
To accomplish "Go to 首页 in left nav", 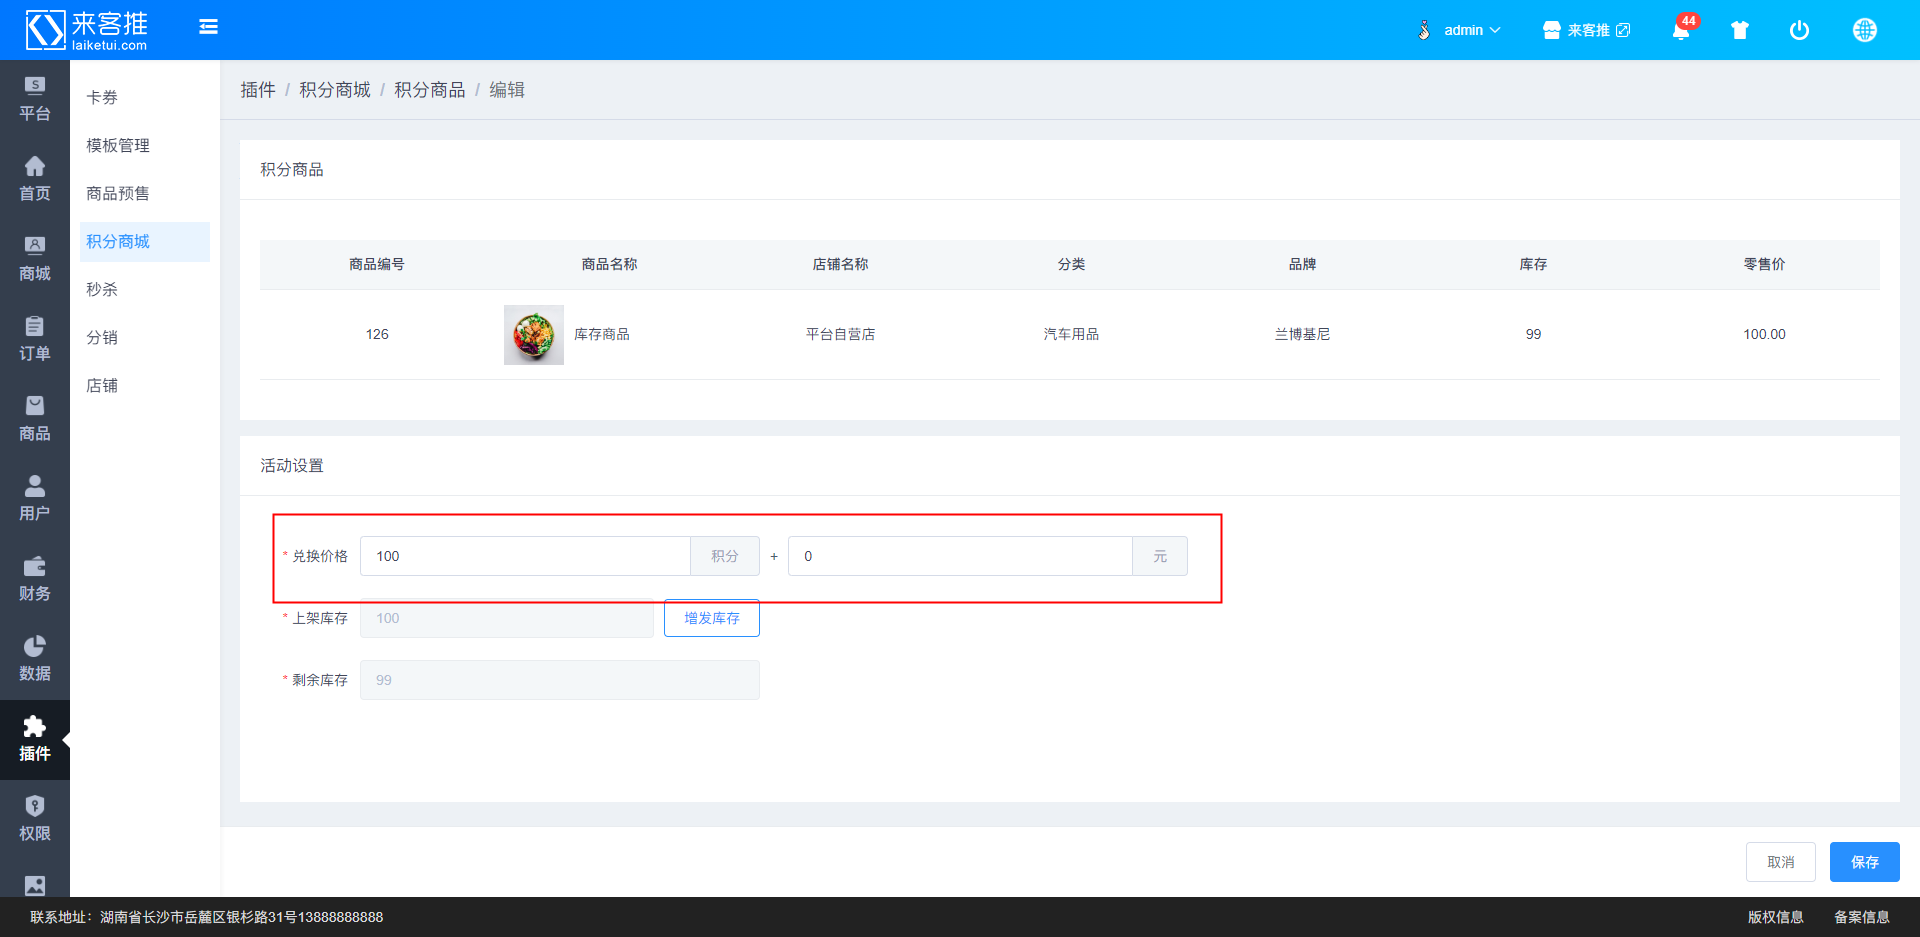I will pos(35,179).
